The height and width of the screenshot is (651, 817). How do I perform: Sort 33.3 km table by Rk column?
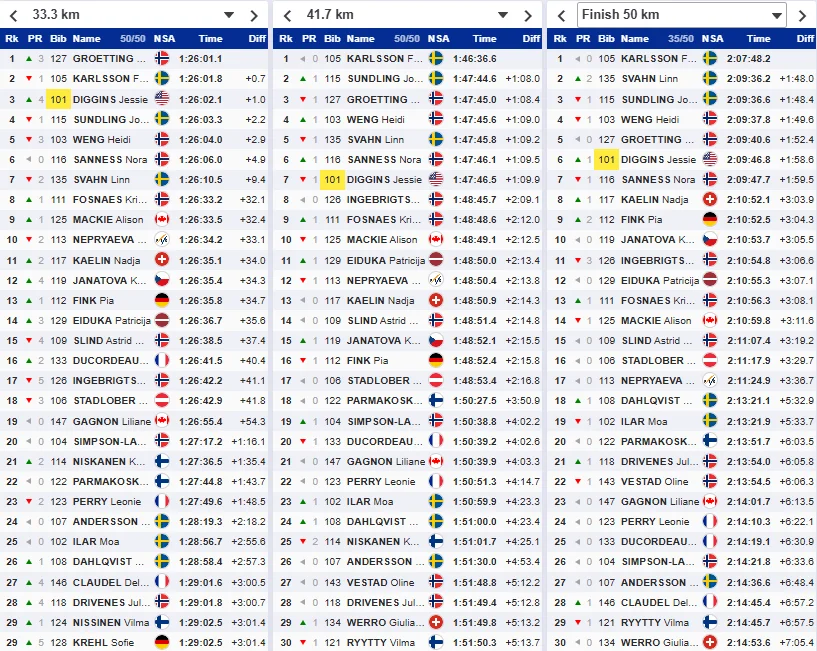coord(12,39)
